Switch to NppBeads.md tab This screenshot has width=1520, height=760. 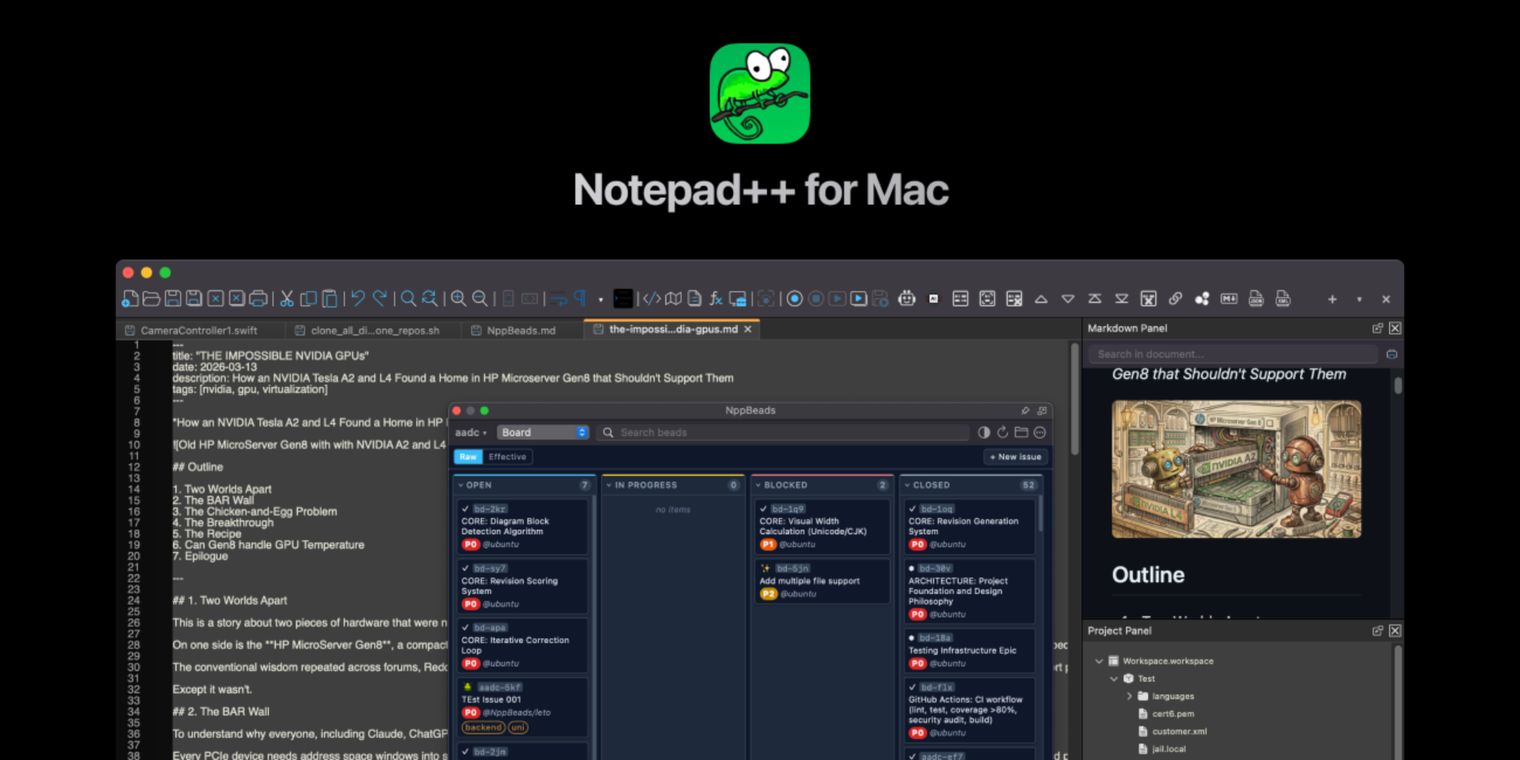(521, 330)
